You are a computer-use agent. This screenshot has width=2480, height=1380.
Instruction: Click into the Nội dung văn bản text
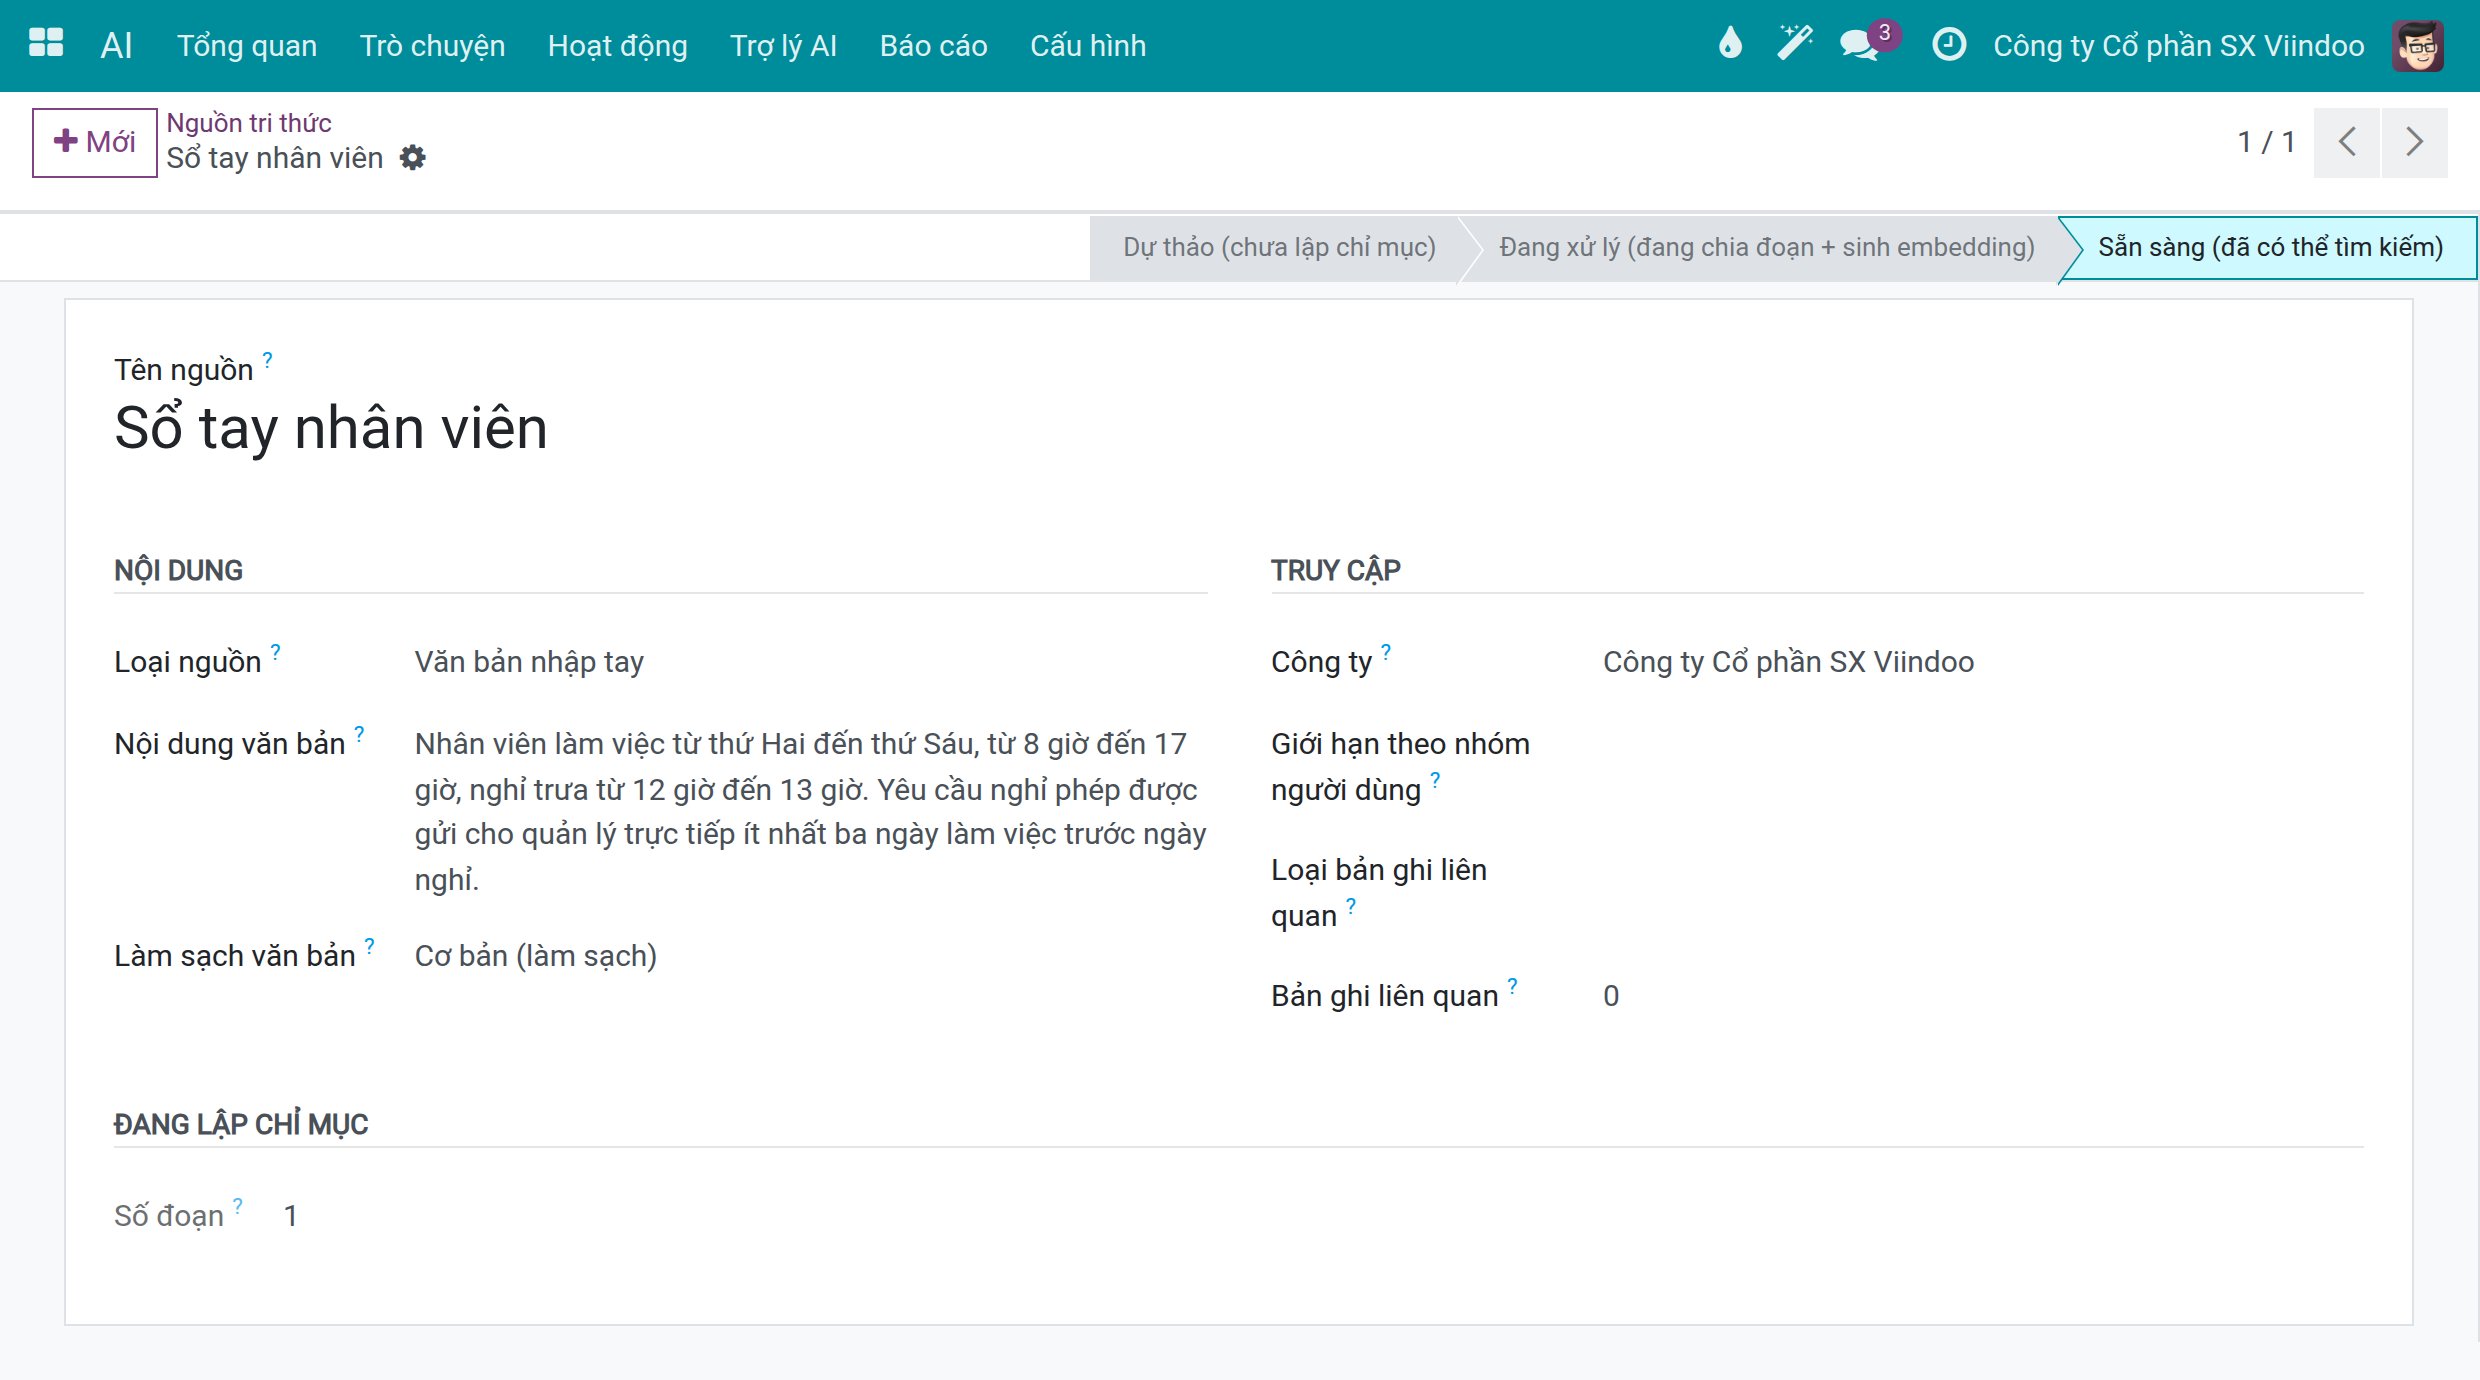click(810, 811)
